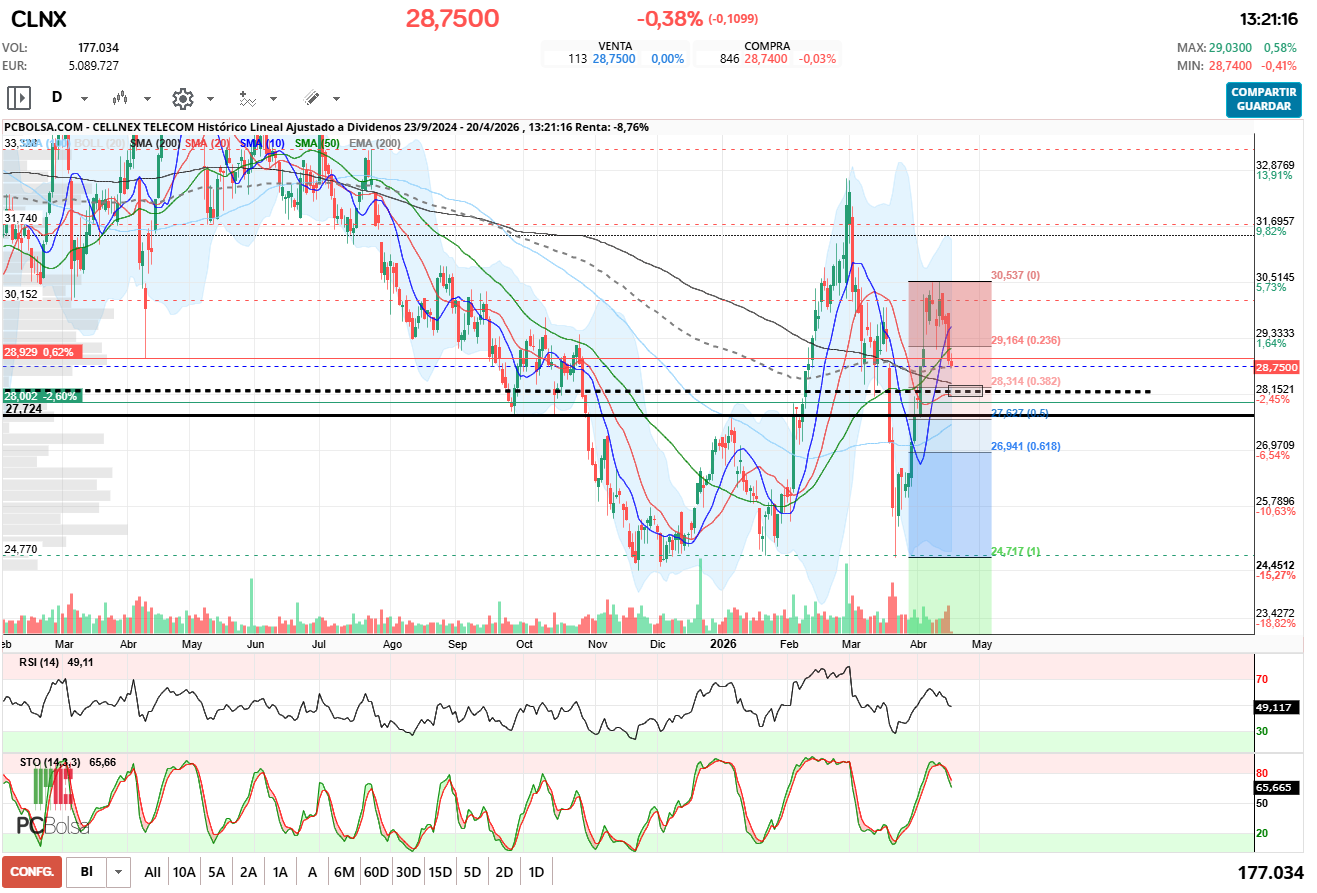Screen dimensions: 1317x893
Task: Expand the drawing tool dropdown arrow
Action: click(336, 98)
